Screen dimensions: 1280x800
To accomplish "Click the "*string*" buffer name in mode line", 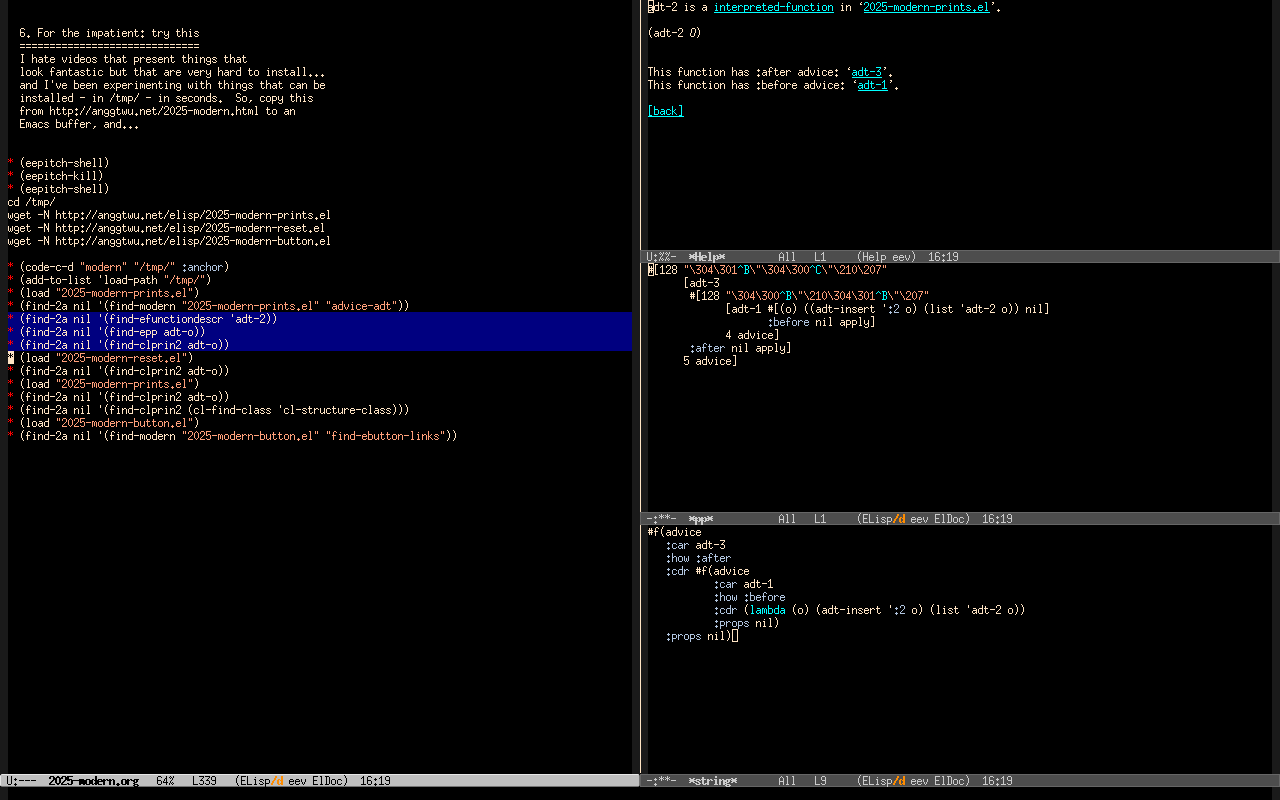I will pyautogui.click(x=712, y=781).
